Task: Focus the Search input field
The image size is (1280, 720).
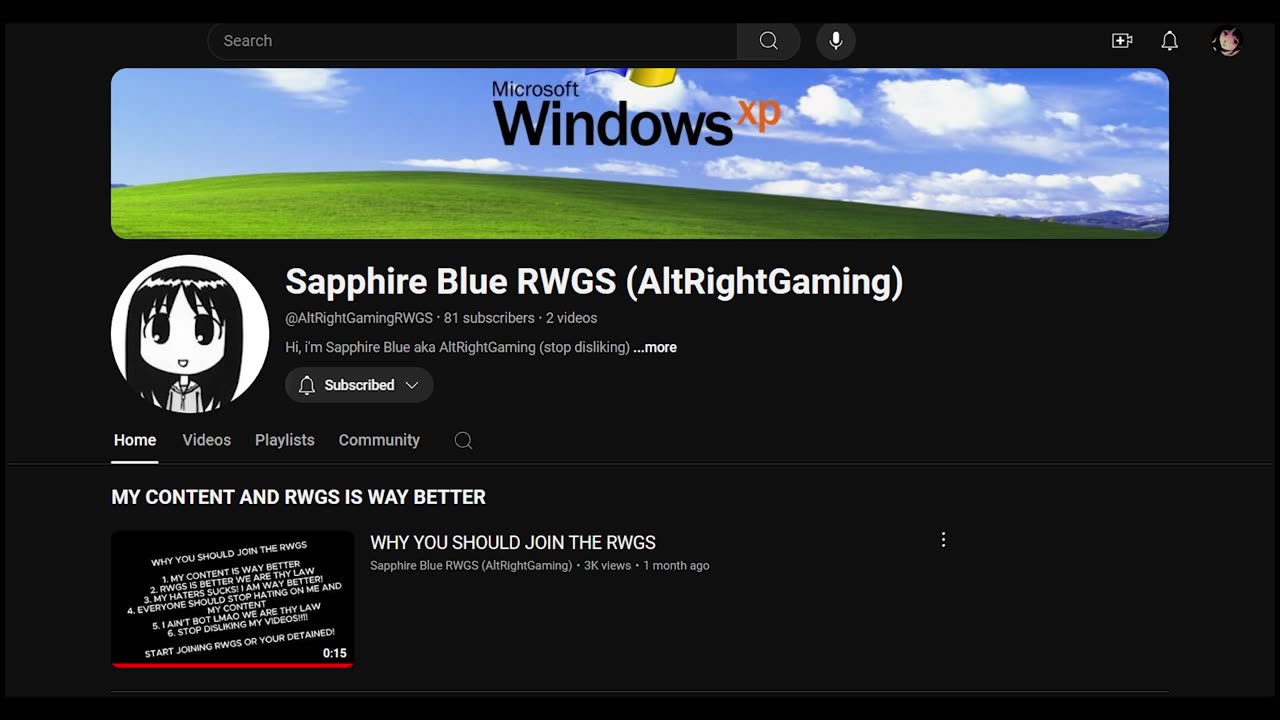Action: pyautogui.click(x=472, y=41)
